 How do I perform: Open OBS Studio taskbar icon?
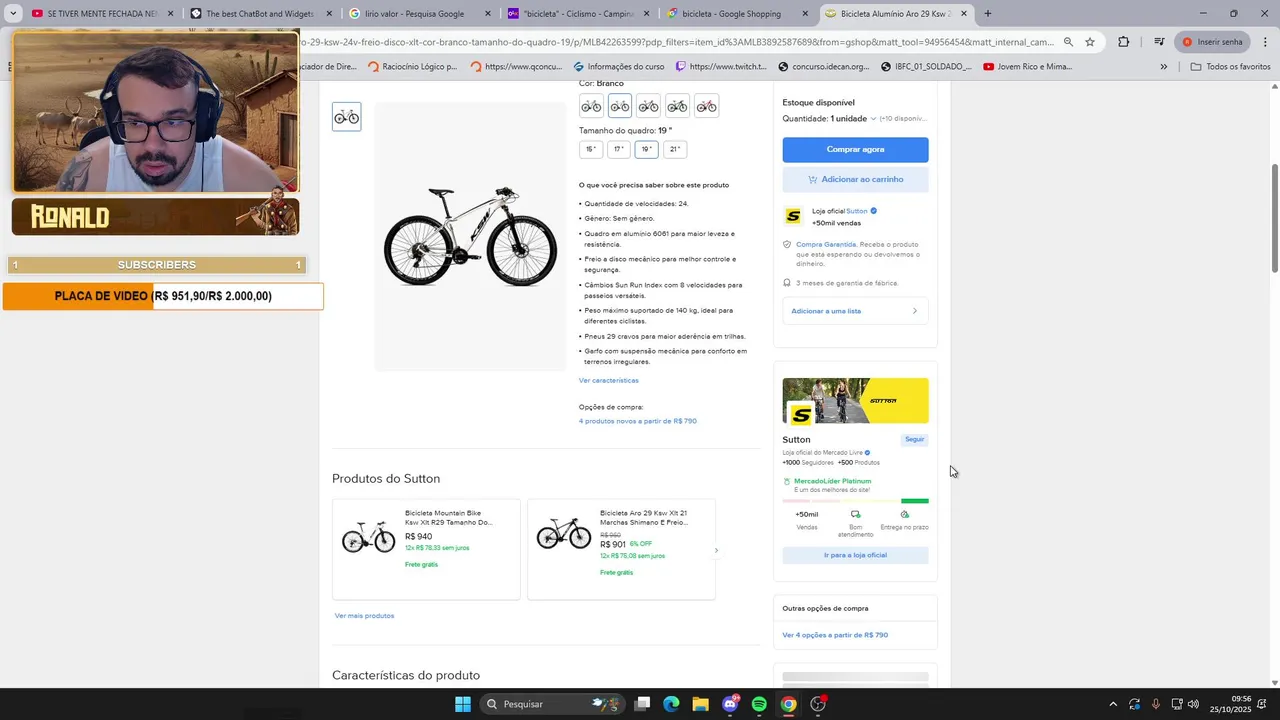coord(818,704)
